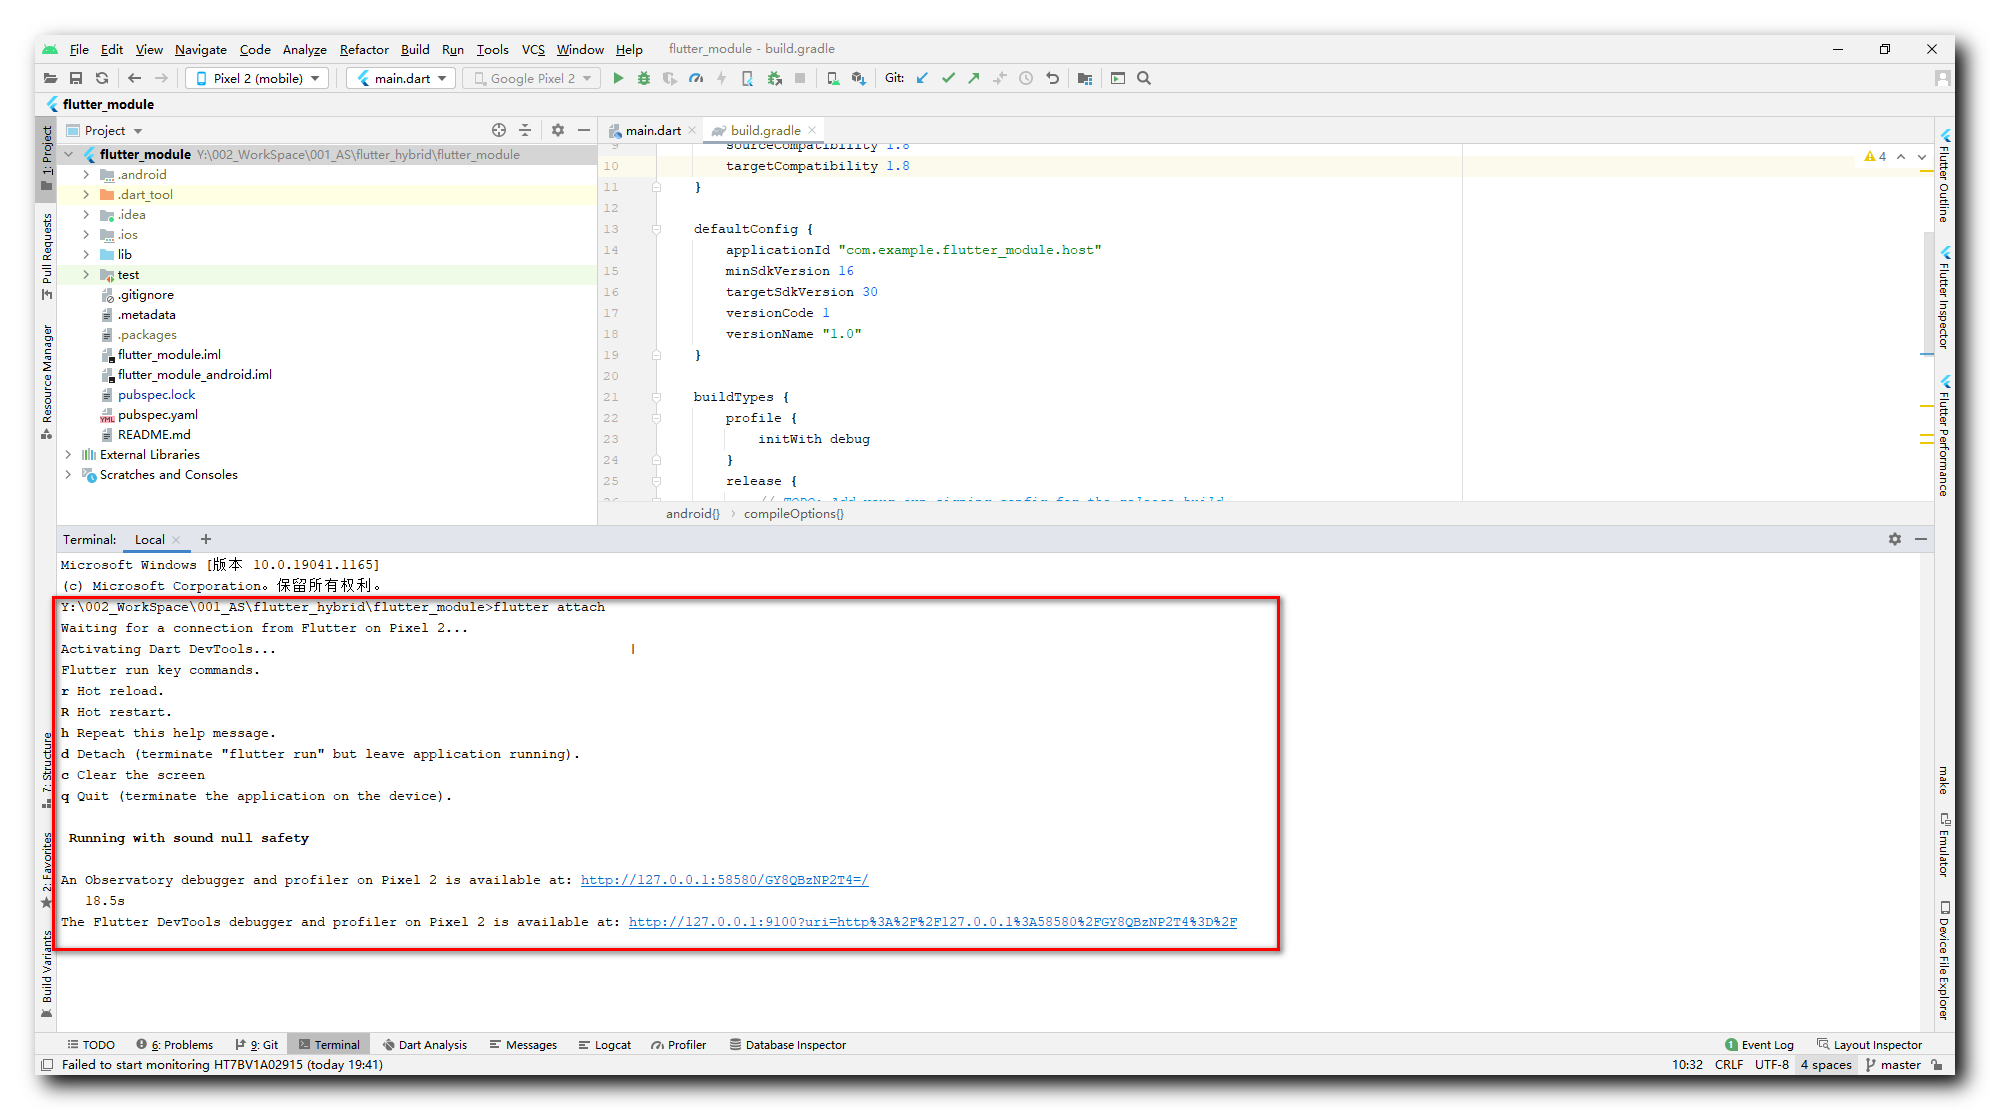The image size is (1990, 1110).
Task: Switch to the main.dart editor tab
Action: click(651, 130)
